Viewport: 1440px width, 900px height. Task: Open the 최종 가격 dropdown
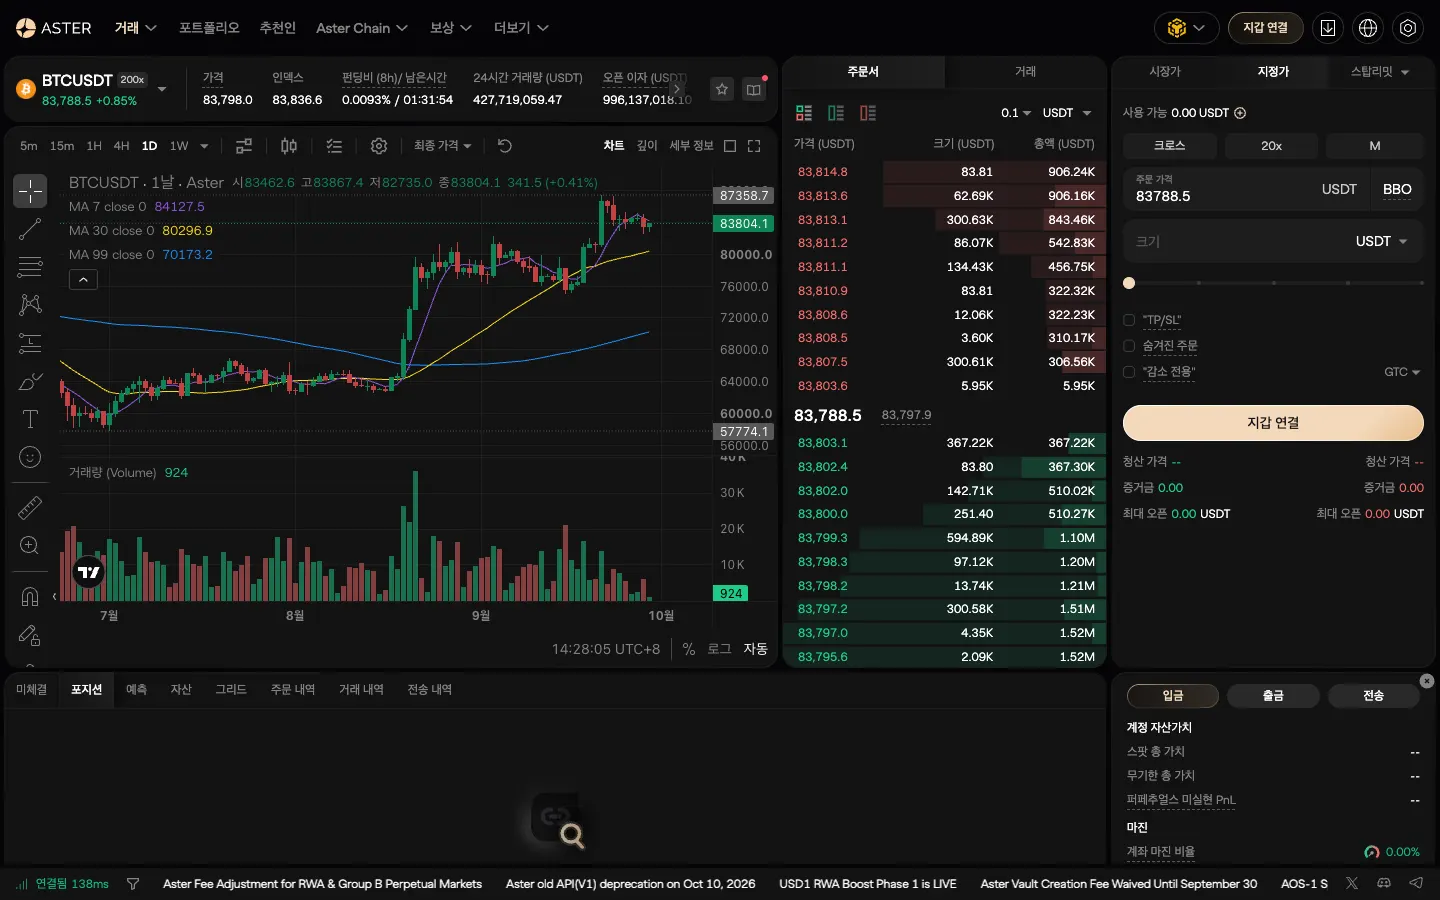point(442,146)
